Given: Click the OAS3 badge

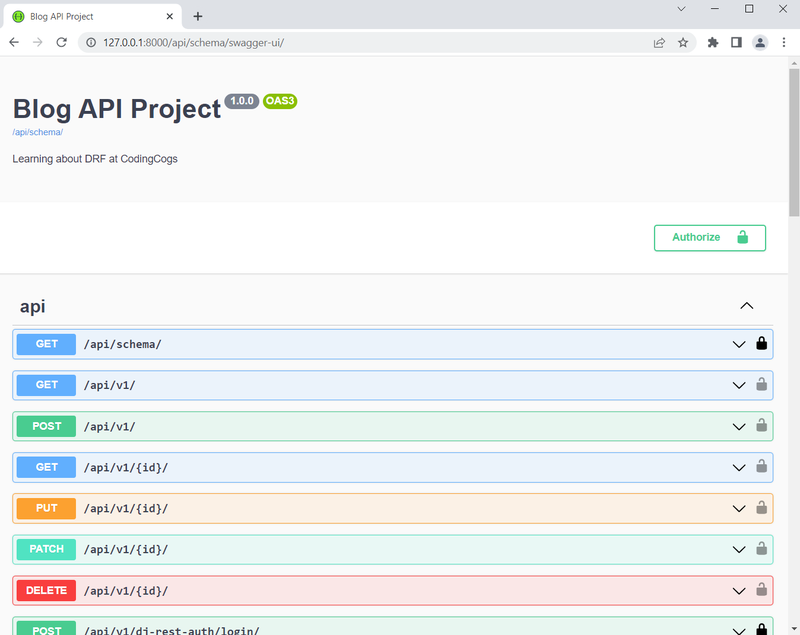Looking at the screenshot, I should [280, 101].
